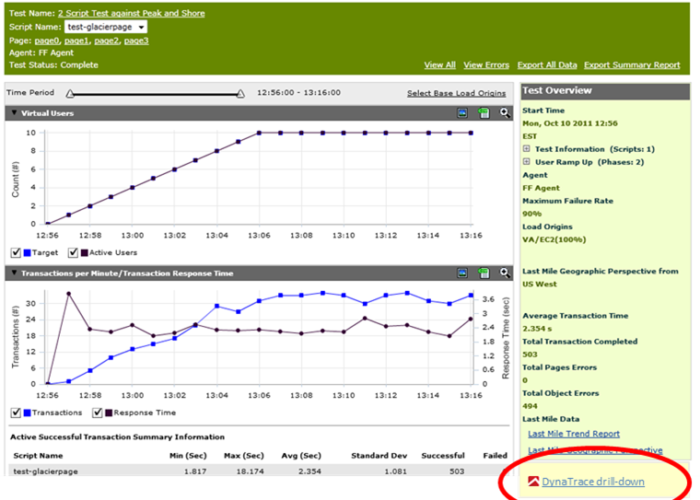Collapse the Virtual Users panel triangle
This screenshot has height=500, width=700.
pos(14,112)
